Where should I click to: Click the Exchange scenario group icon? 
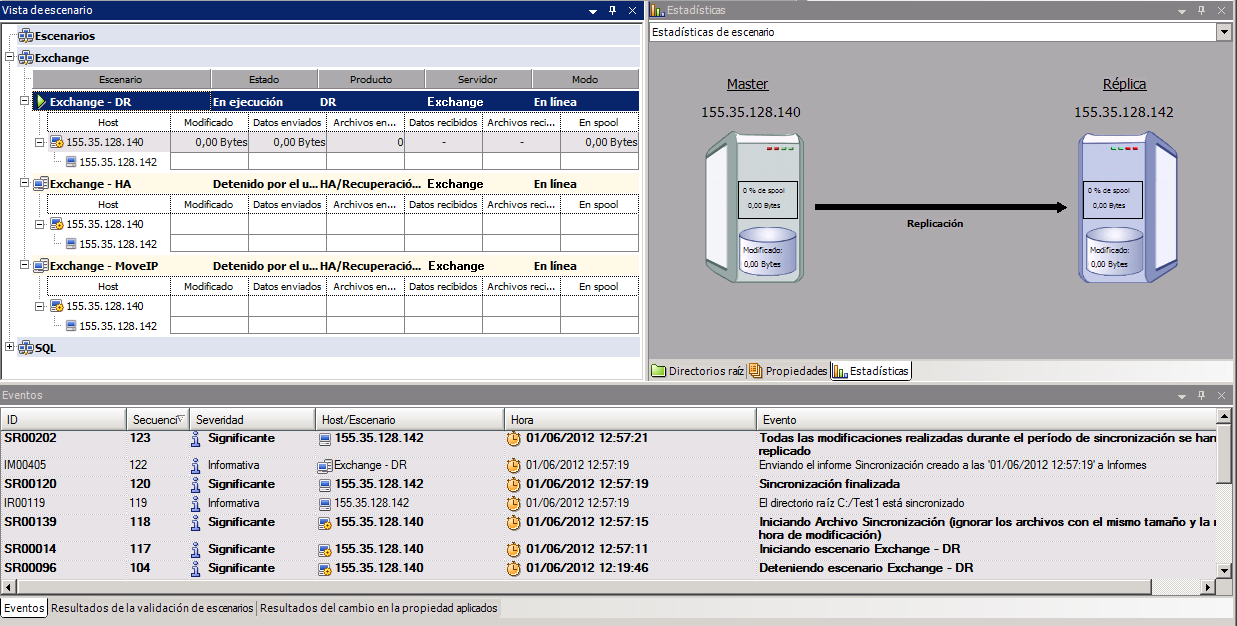[x=26, y=58]
